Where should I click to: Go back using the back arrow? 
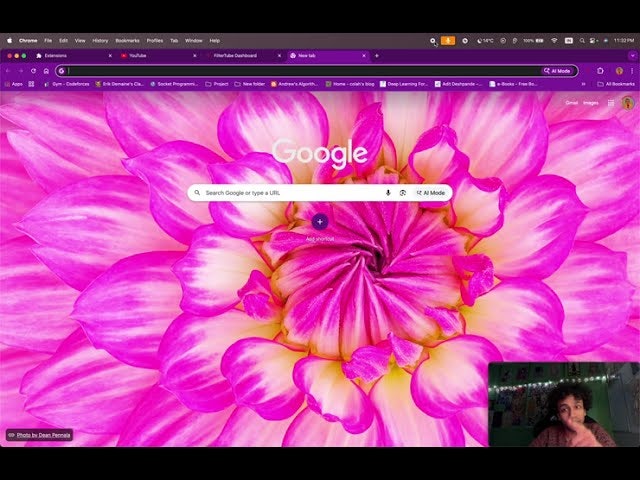8,71
